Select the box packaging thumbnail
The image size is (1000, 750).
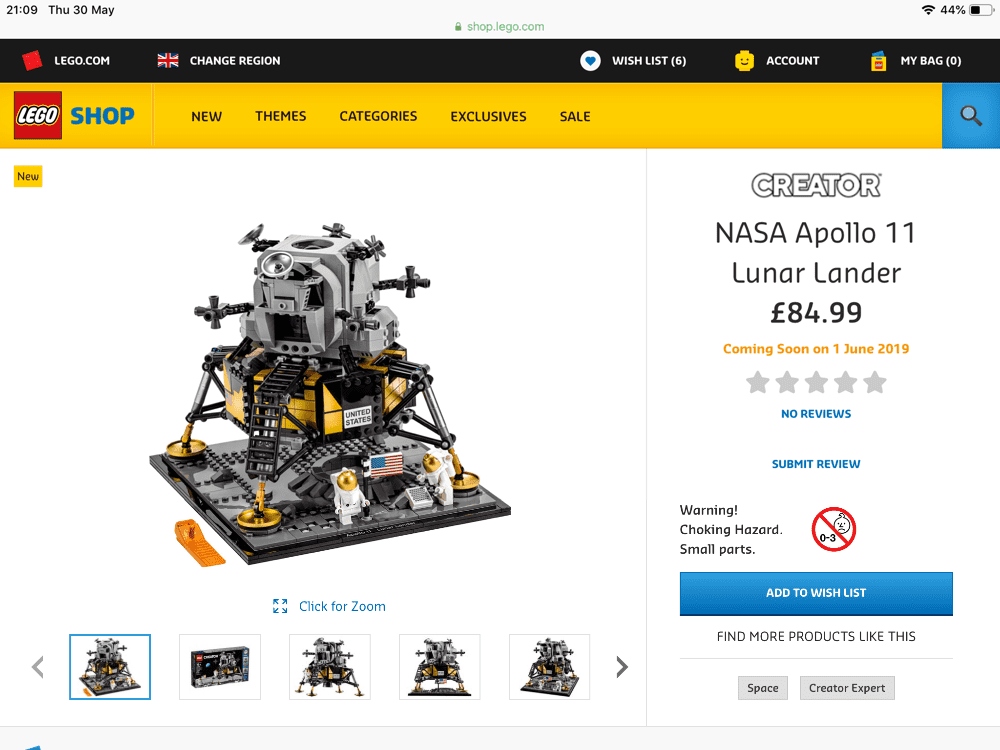(x=220, y=667)
